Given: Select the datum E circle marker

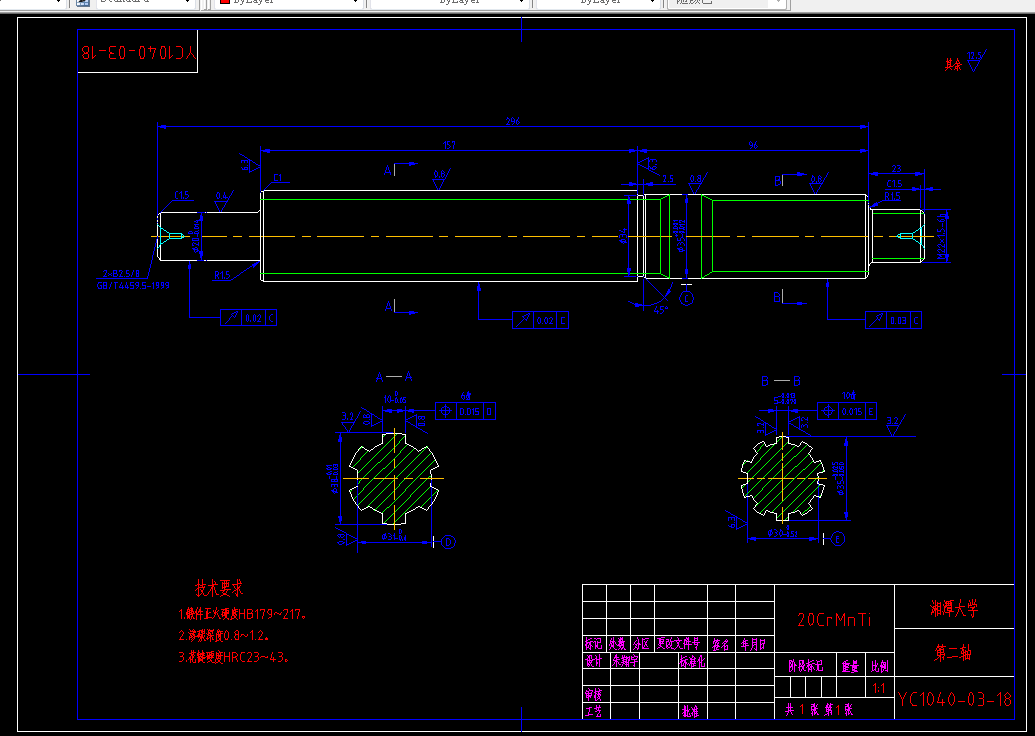Looking at the screenshot, I should point(838,539).
